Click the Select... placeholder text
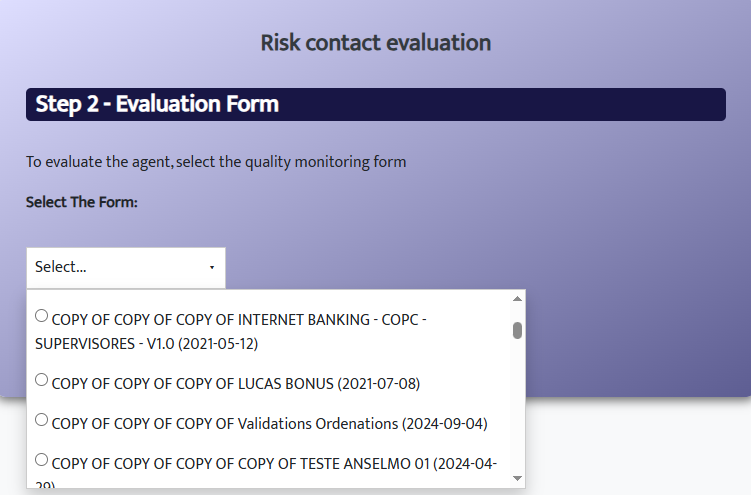 61,267
